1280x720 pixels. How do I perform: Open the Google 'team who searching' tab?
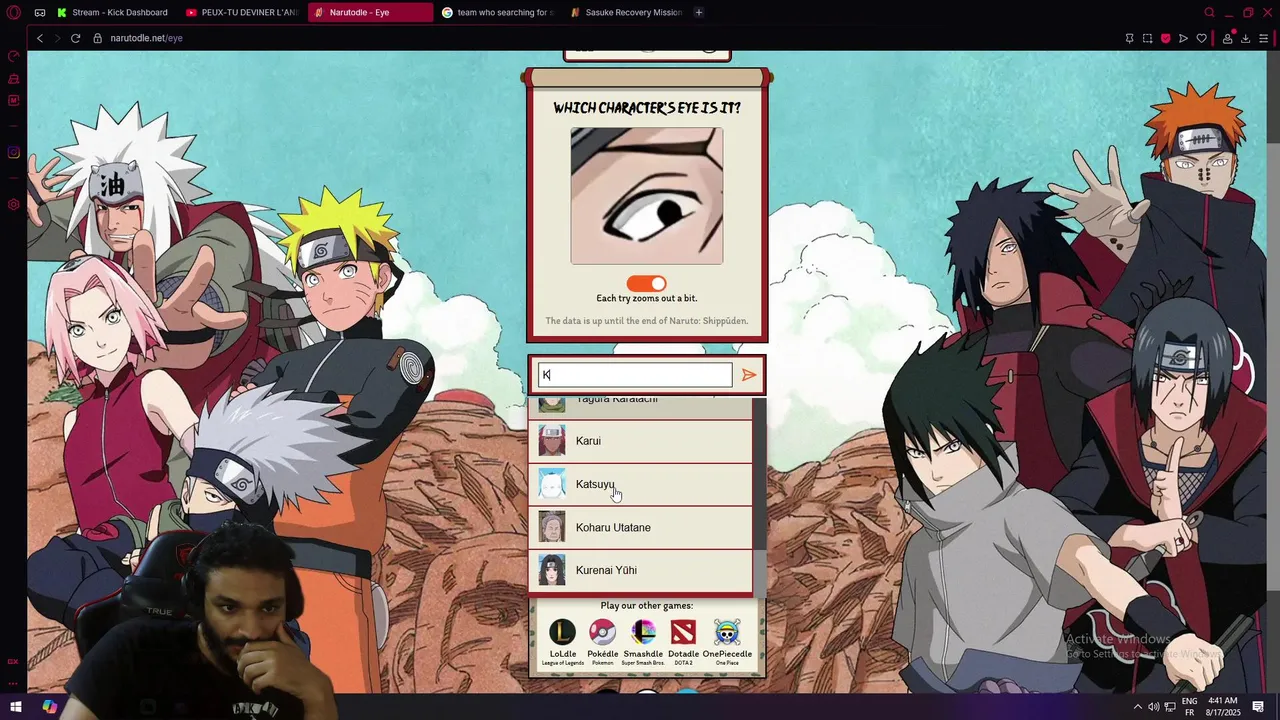499,12
